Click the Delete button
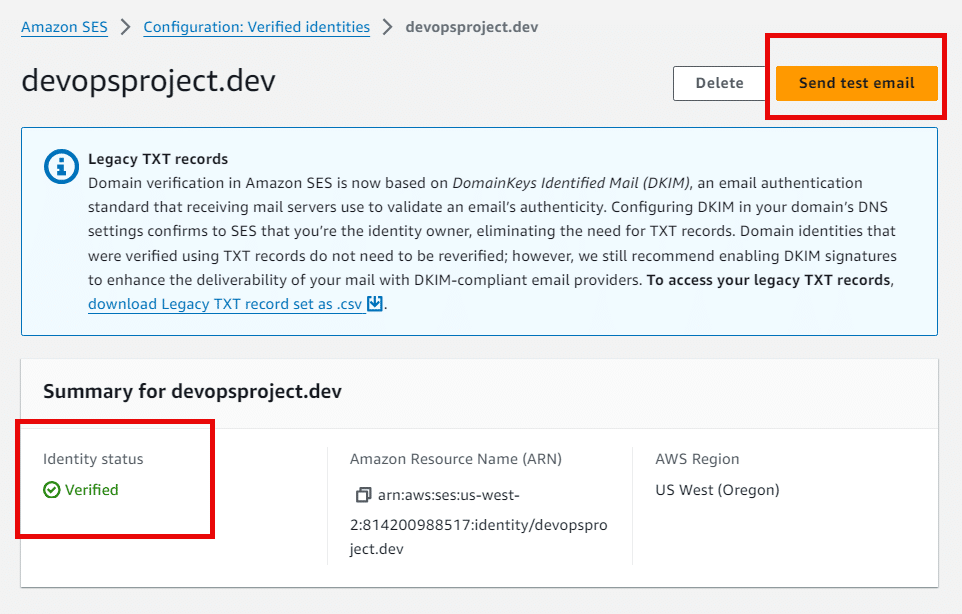The image size is (962, 614). [x=719, y=83]
